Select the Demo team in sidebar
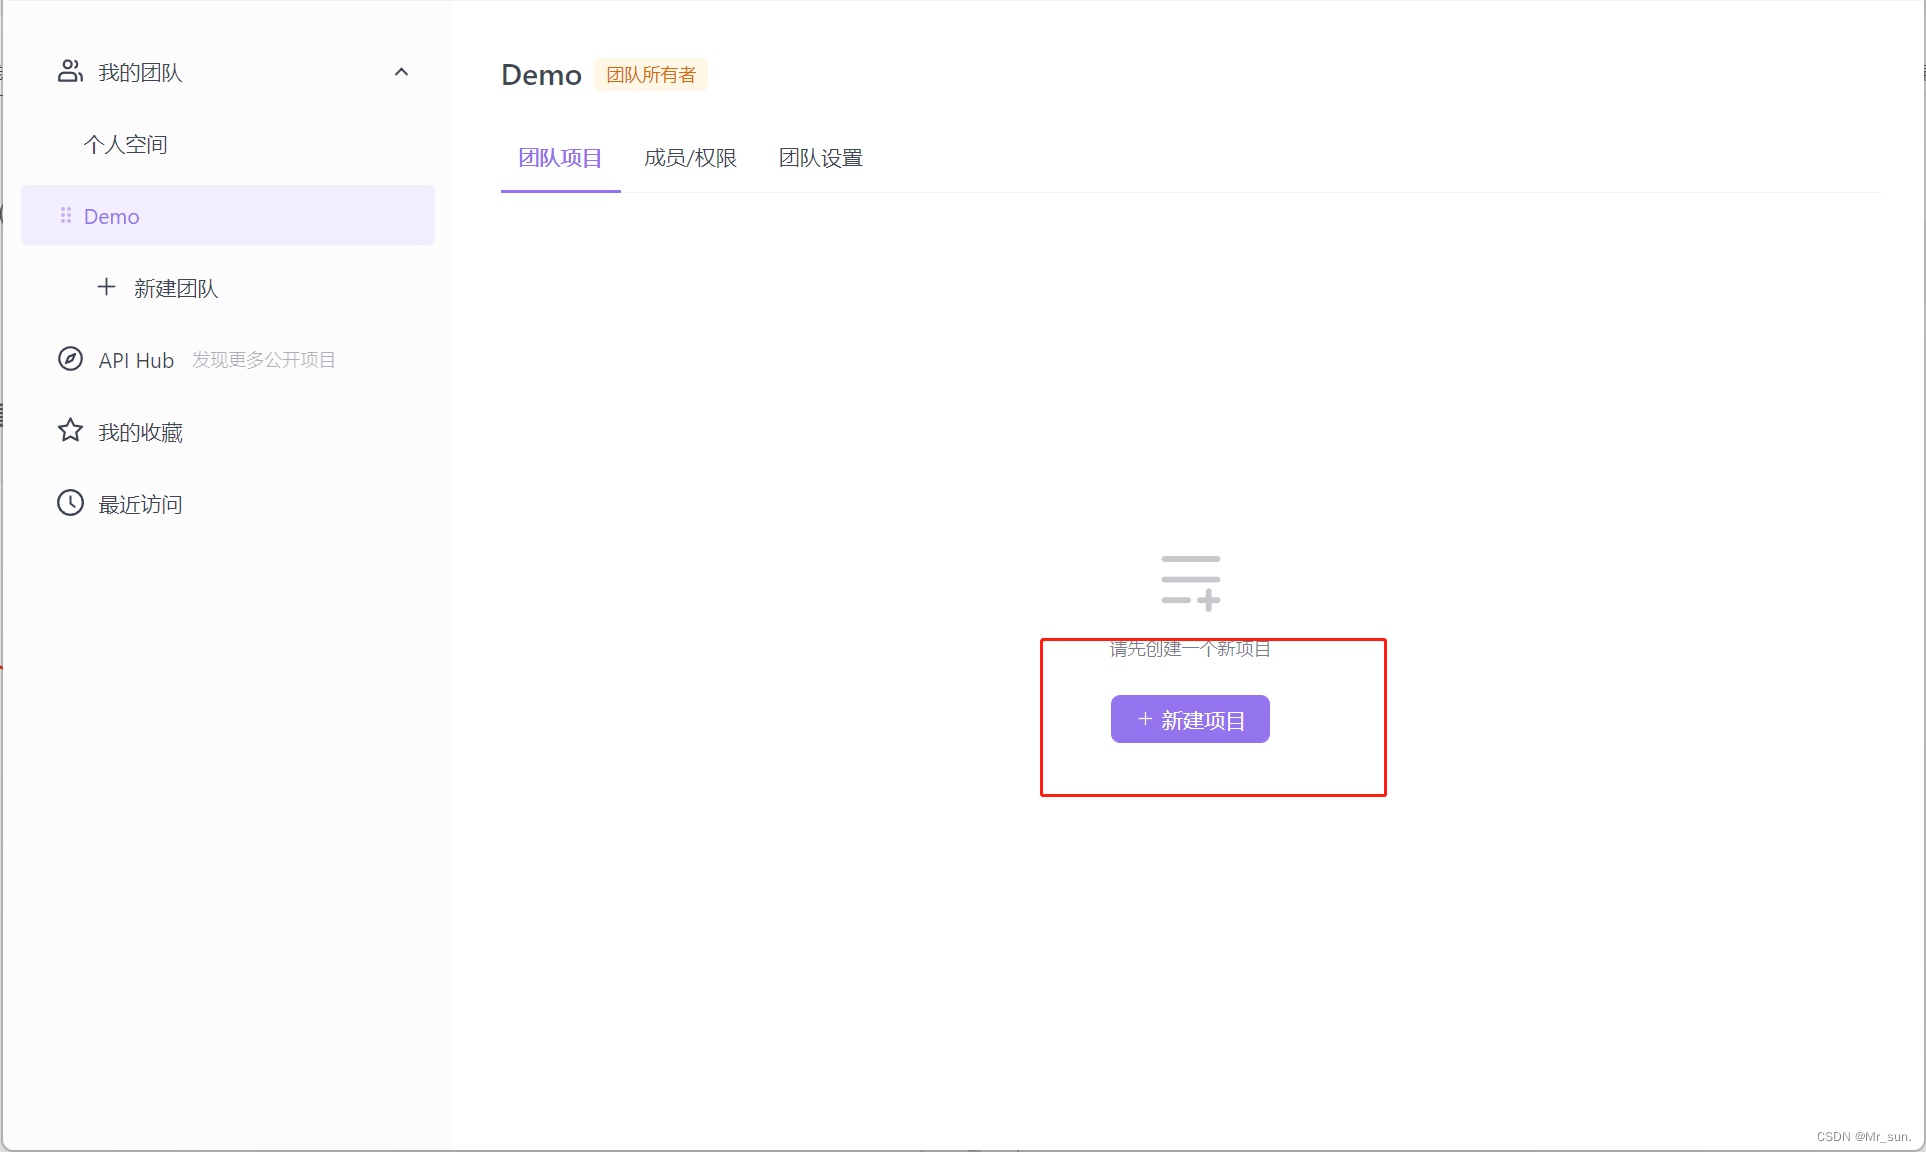 pyautogui.click(x=228, y=215)
